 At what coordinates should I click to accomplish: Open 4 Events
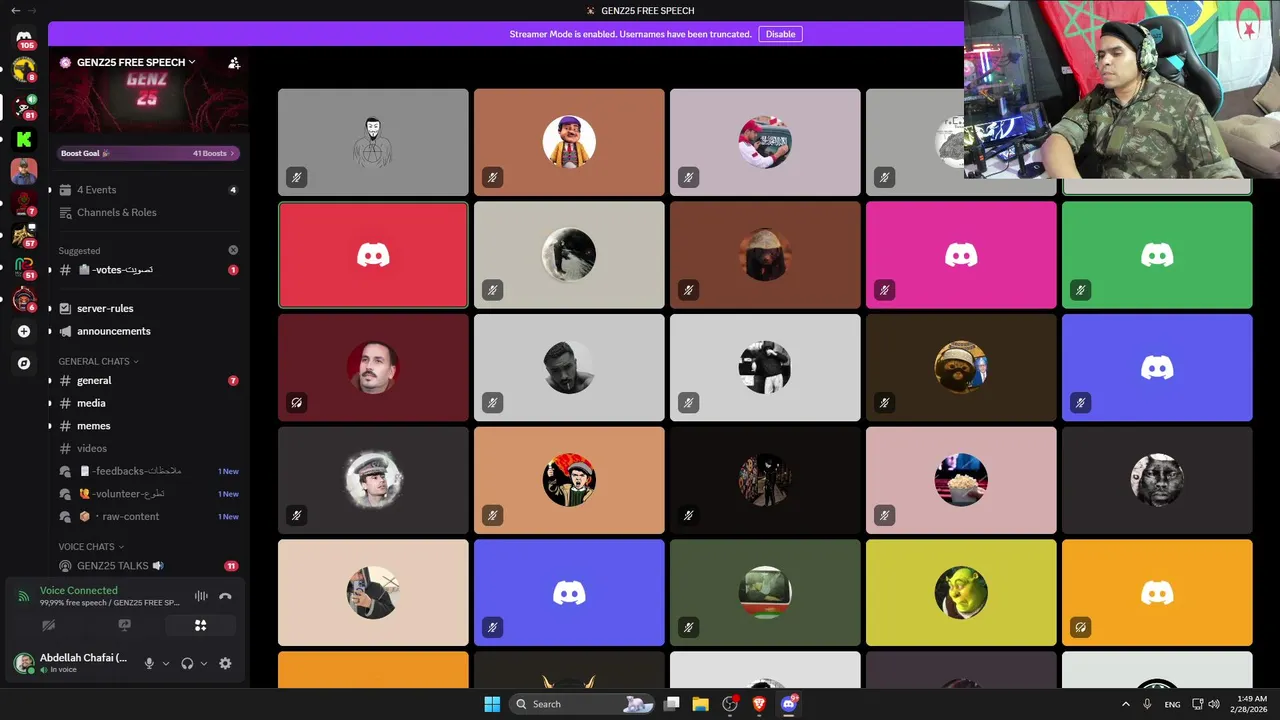148,190
